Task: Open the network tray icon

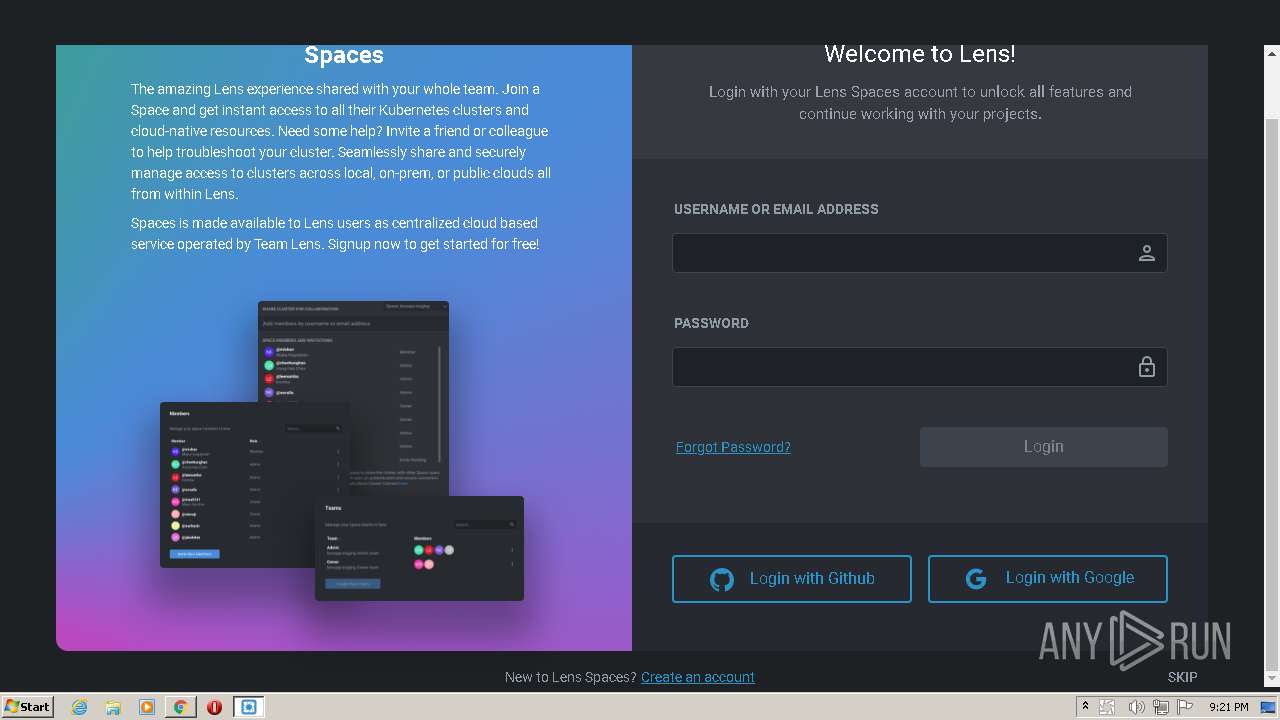Action: coord(1161,707)
